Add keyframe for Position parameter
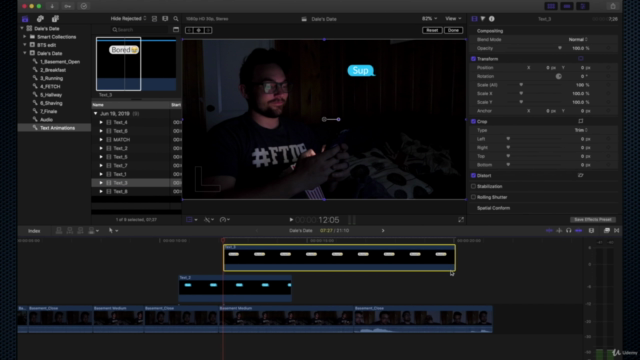640x360 pixels. pos(609,68)
